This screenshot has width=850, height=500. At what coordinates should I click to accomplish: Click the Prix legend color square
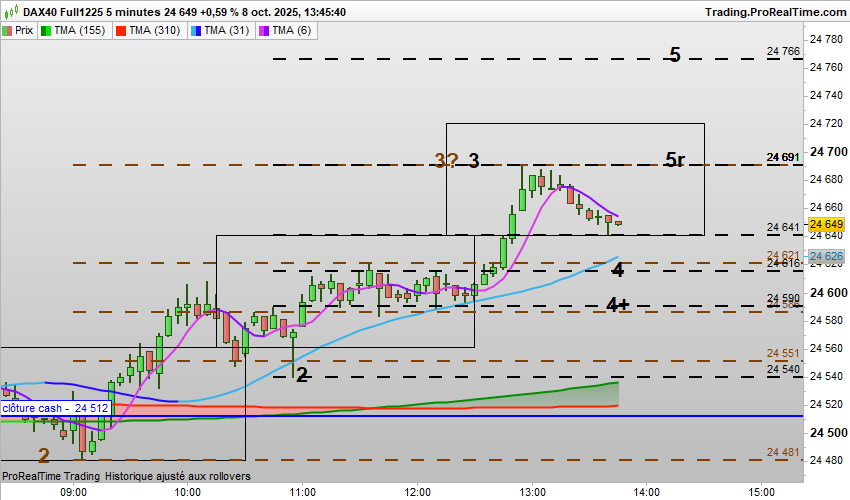point(7,31)
